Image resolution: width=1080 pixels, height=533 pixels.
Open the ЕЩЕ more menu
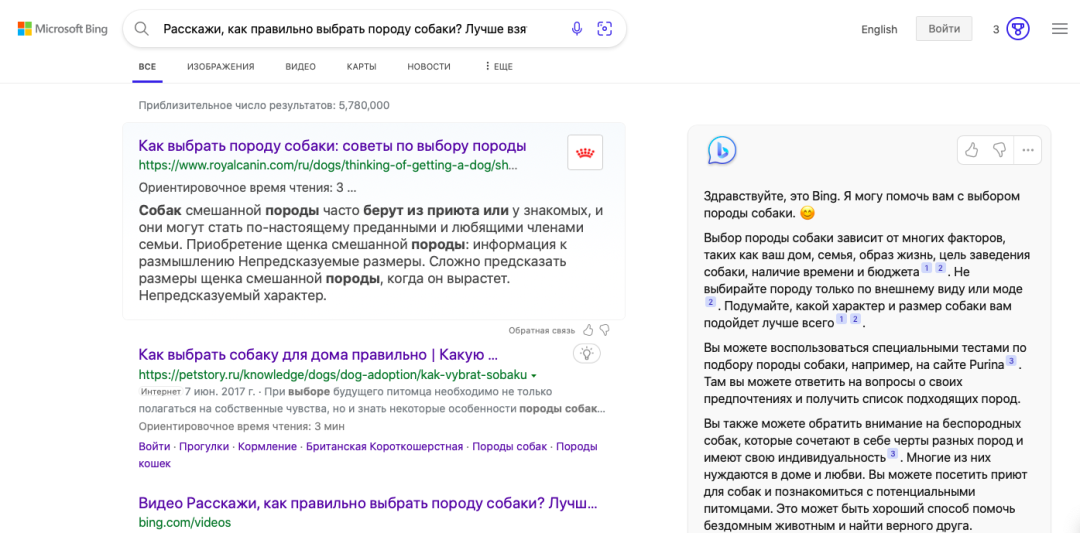click(x=499, y=67)
